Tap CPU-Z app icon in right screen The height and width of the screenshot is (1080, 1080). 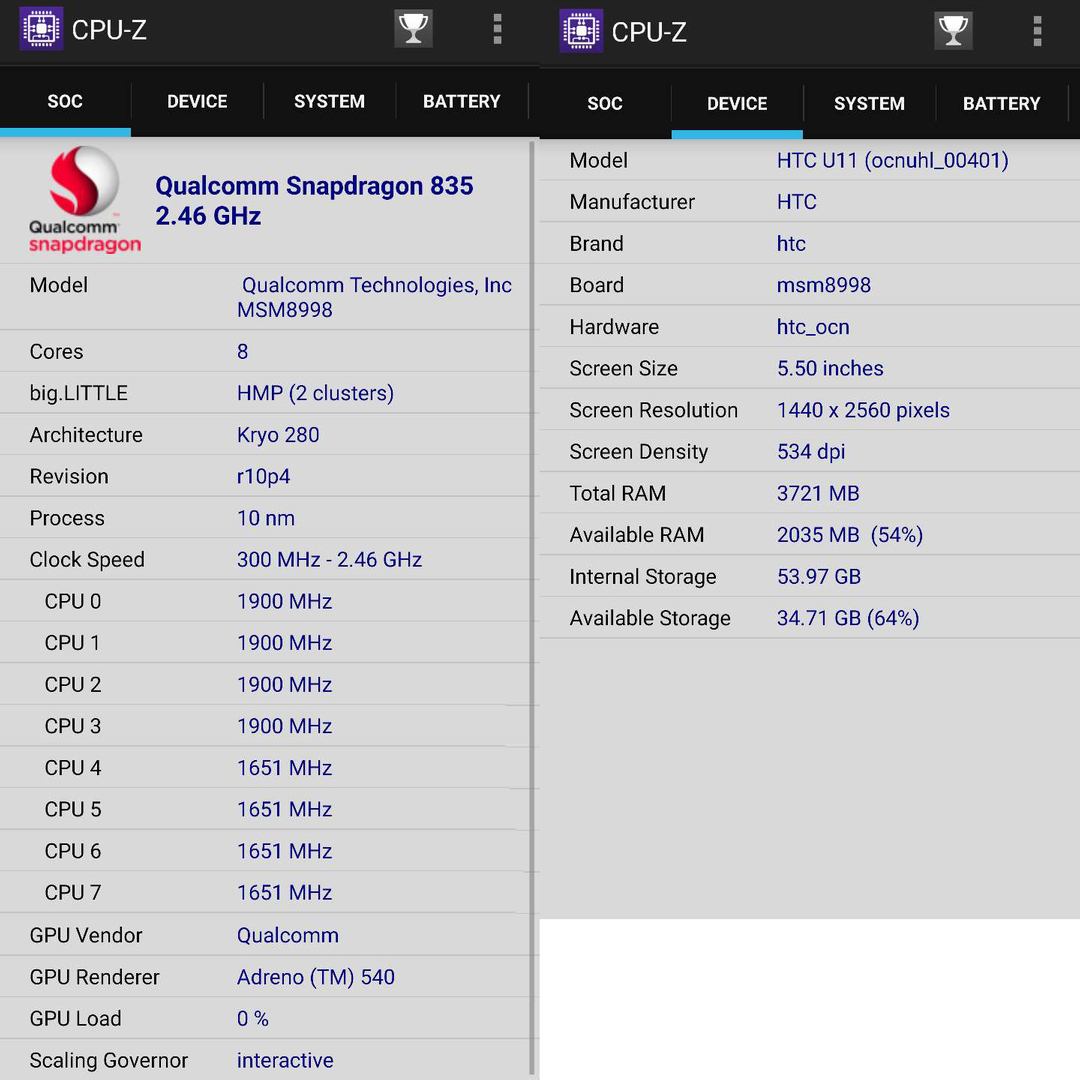(581, 31)
